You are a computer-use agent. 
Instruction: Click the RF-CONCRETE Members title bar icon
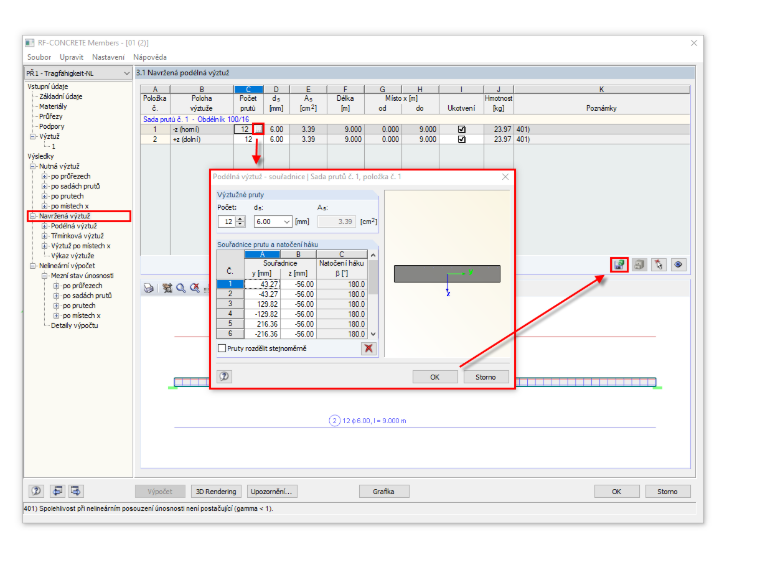pos(30,43)
